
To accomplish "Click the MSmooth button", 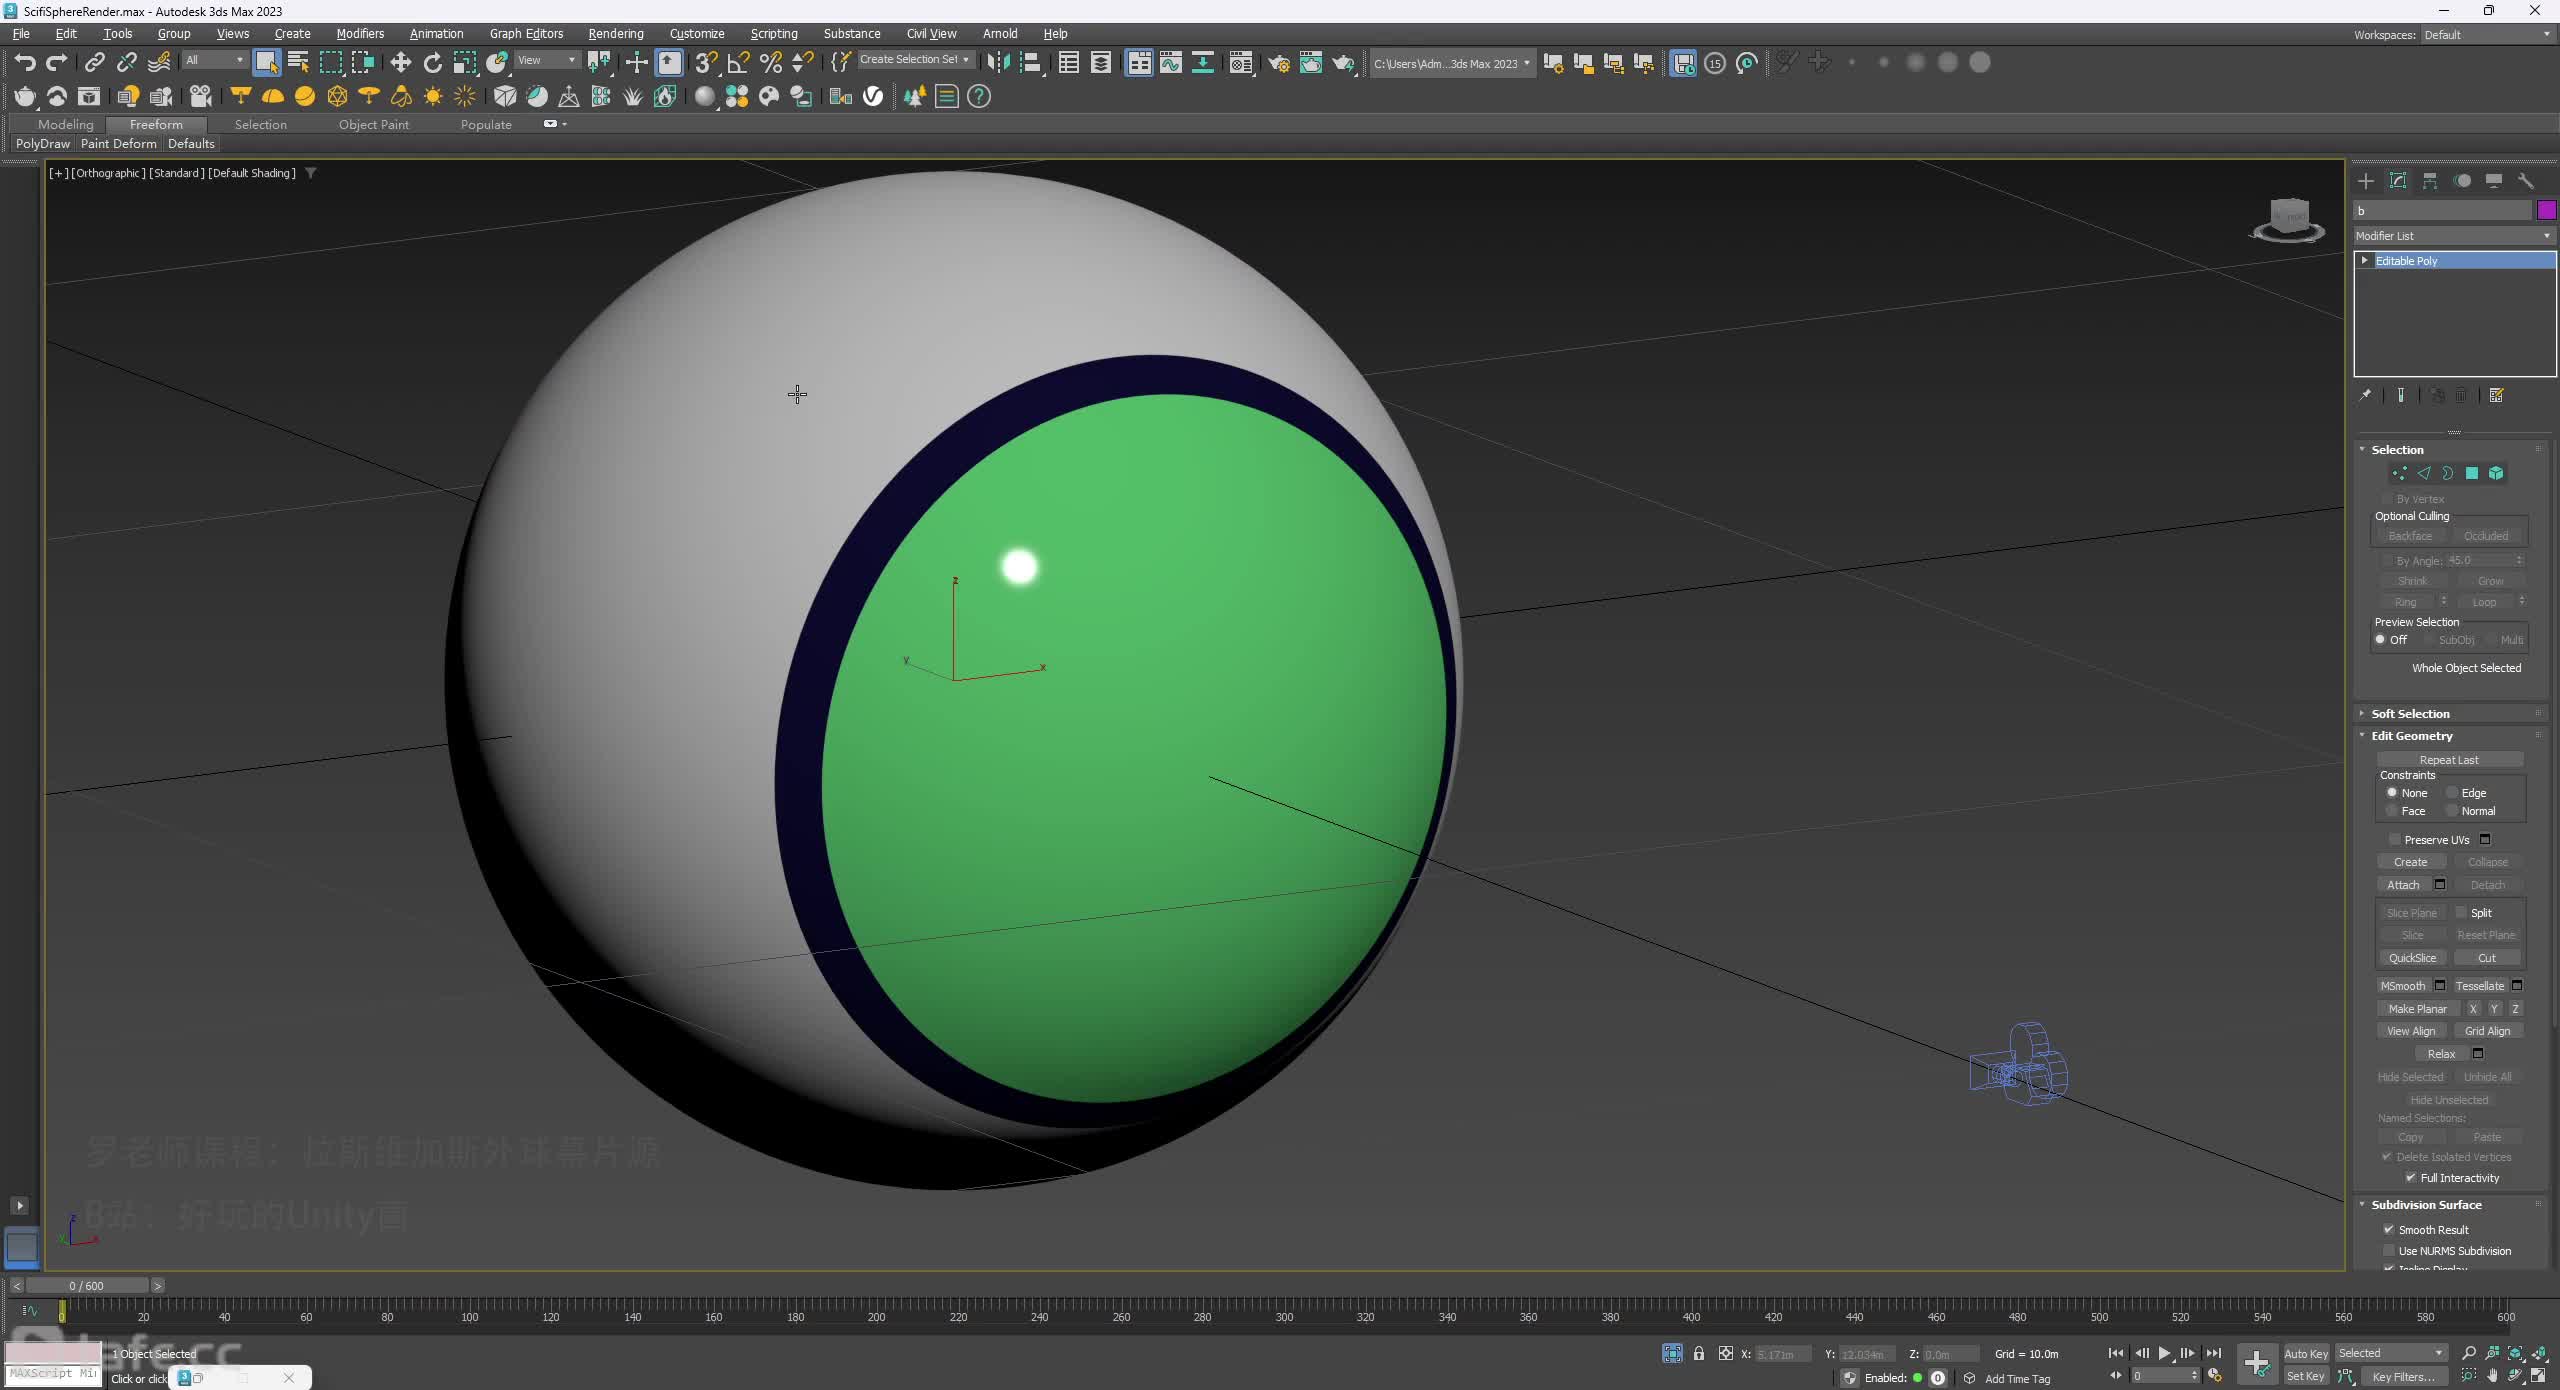I will click(x=2403, y=986).
